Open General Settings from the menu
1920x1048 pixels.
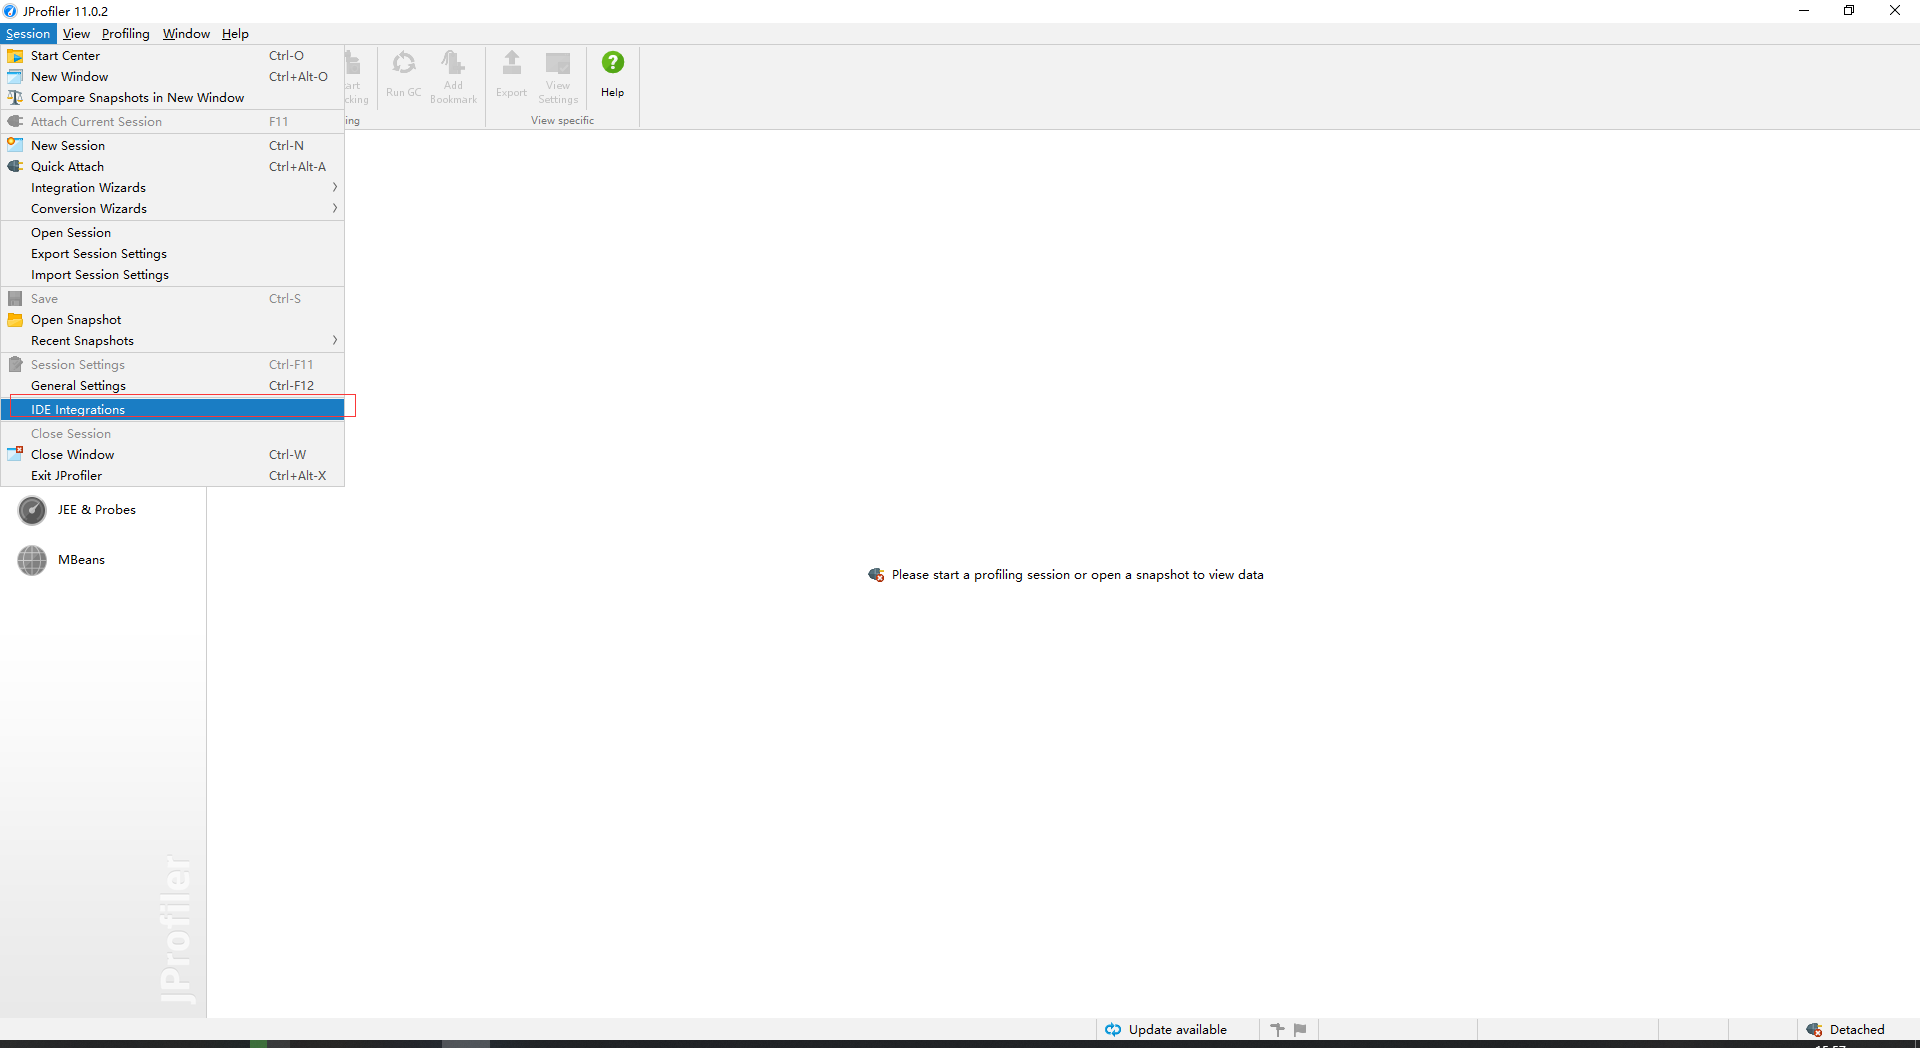click(172, 386)
